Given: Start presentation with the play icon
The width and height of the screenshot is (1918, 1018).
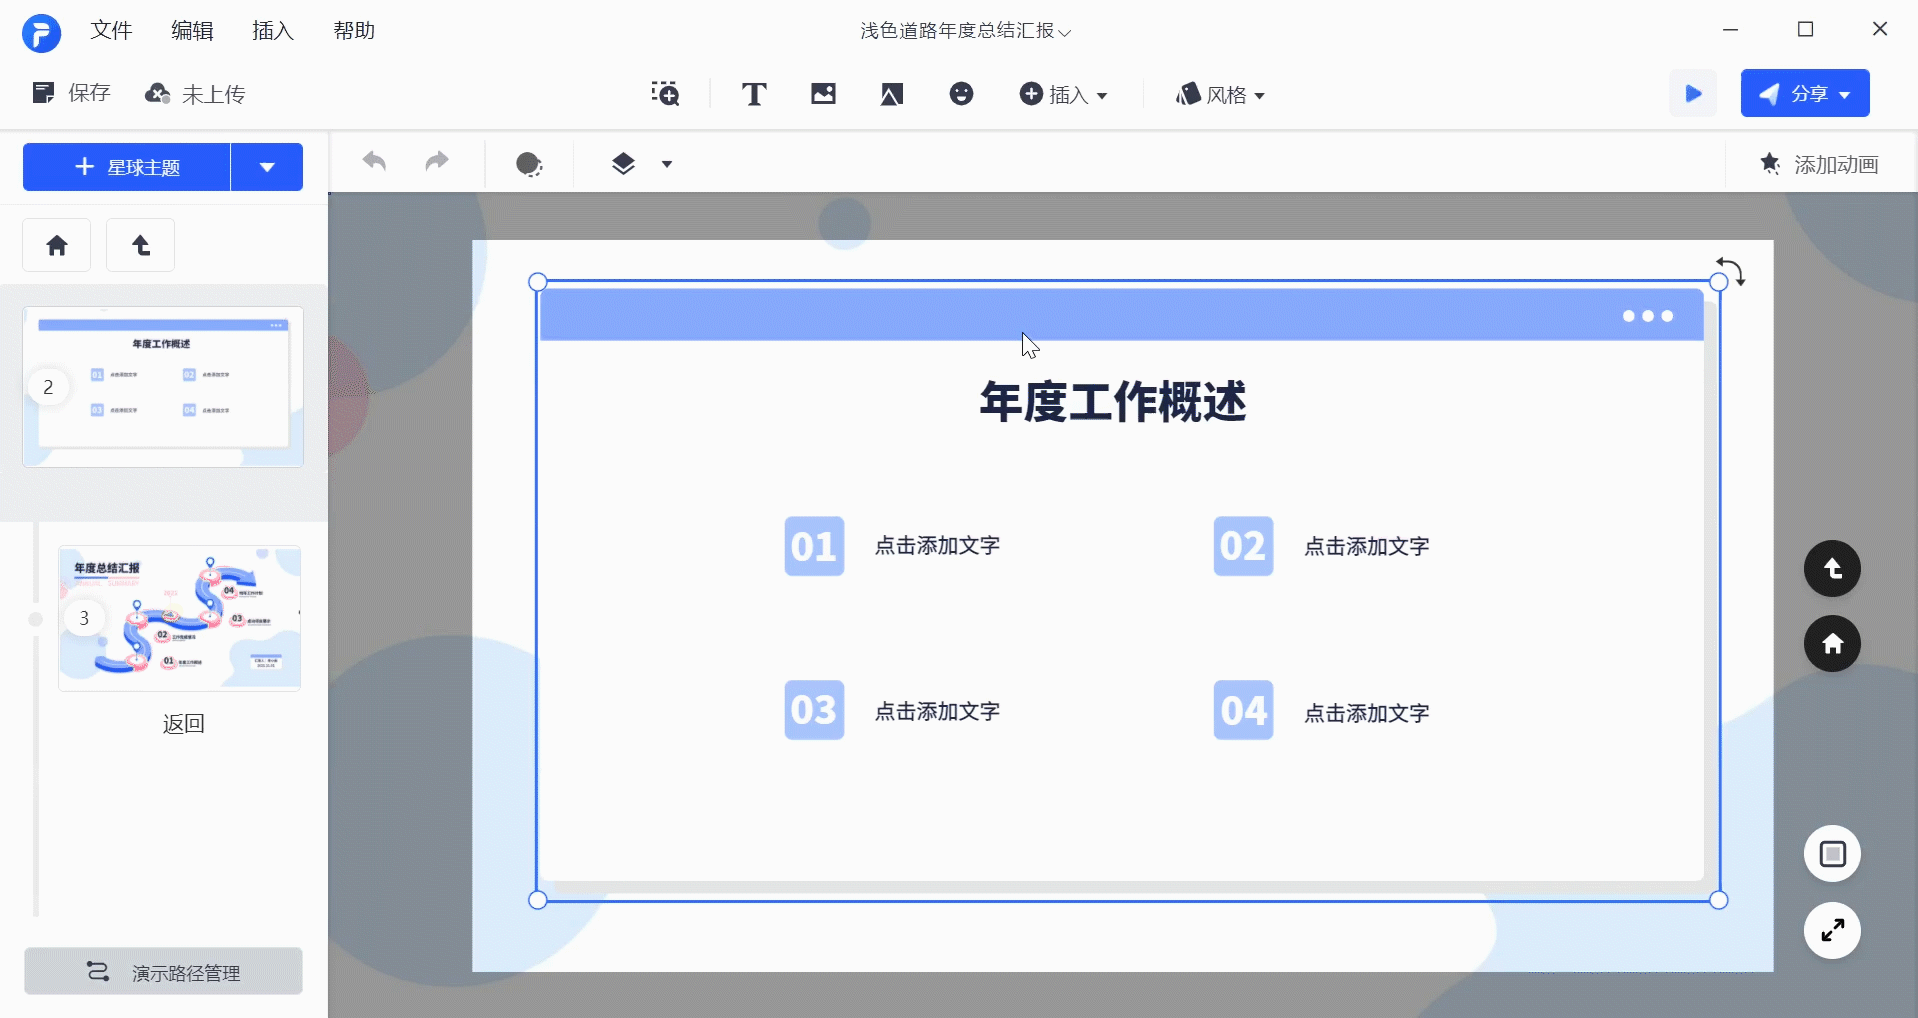Looking at the screenshot, I should click(1693, 93).
